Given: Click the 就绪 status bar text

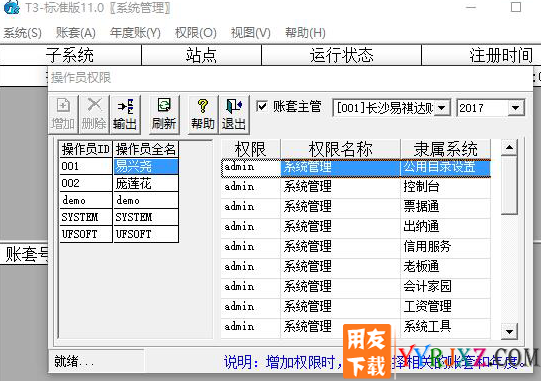Looking at the screenshot, I should pyautogui.click(x=73, y=362).
